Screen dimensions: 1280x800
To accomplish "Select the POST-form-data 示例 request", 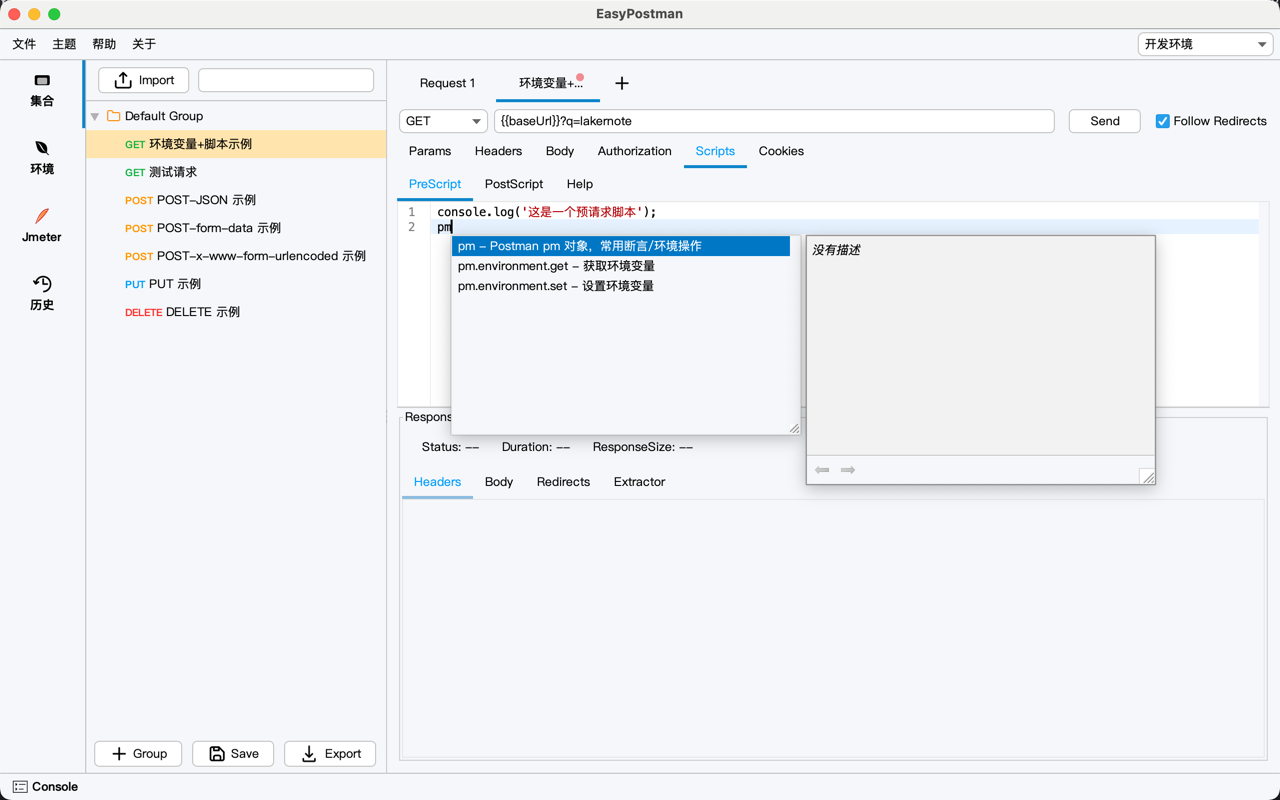I will [236, 228].
